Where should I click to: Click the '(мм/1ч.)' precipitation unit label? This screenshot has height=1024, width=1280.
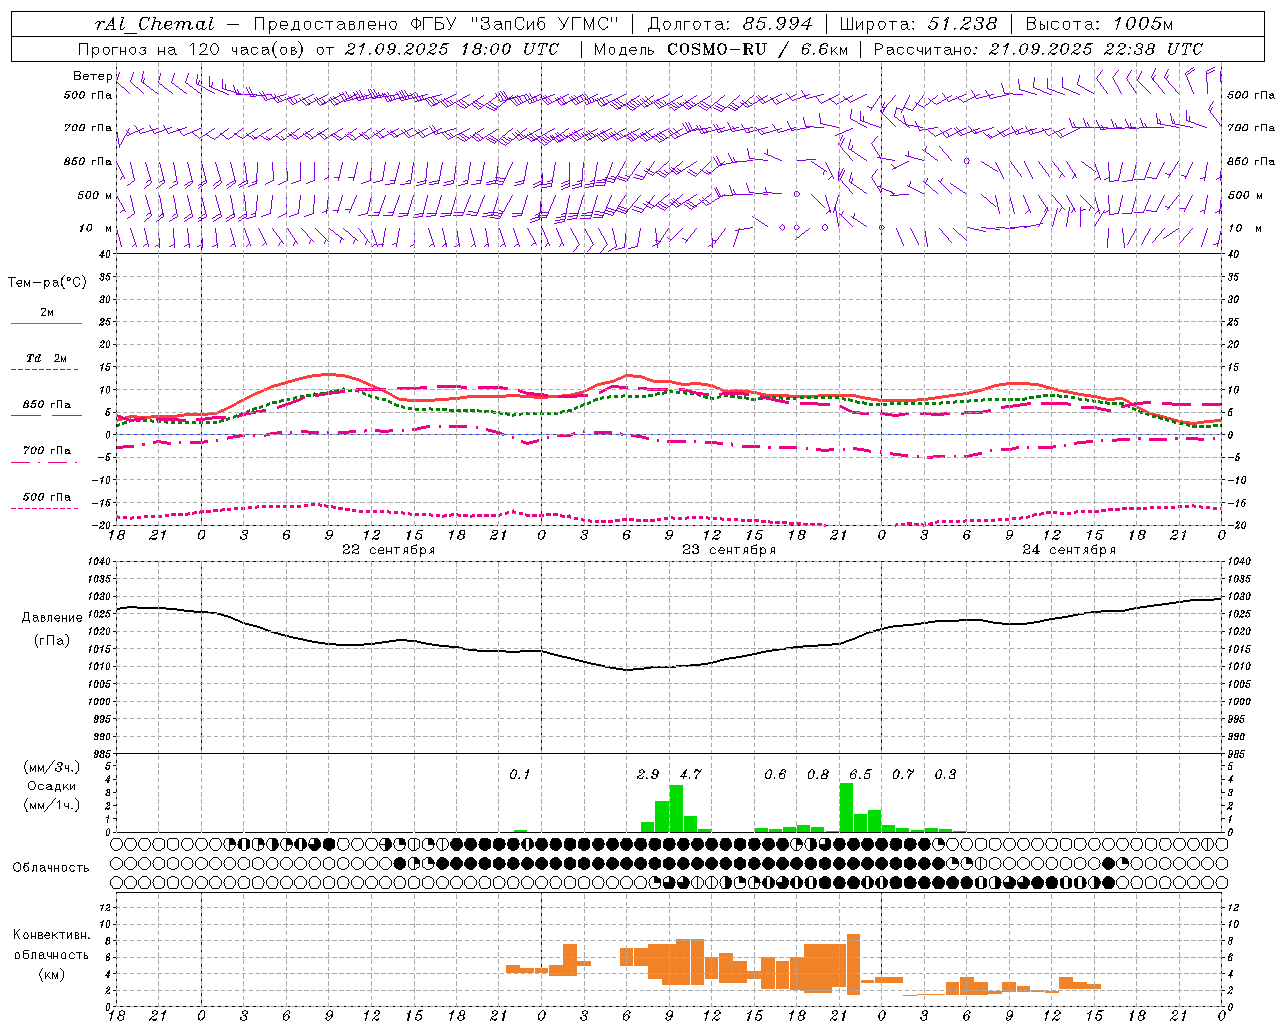[x=52, y=805]
